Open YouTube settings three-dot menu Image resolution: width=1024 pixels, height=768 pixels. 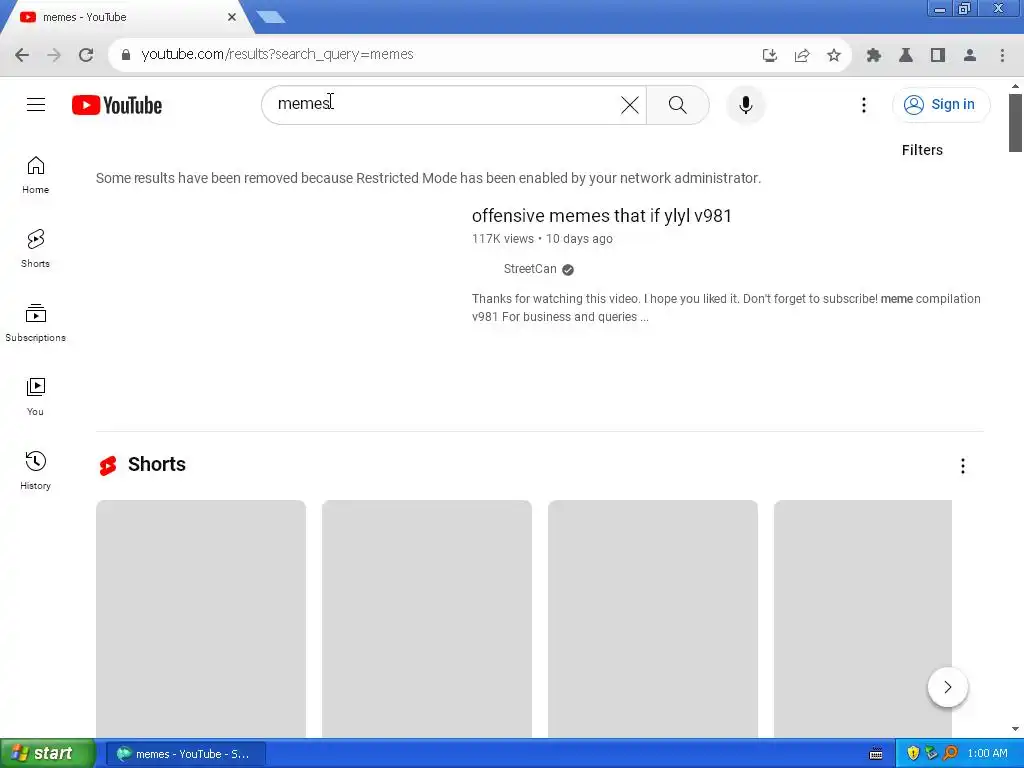click(863, 105)
